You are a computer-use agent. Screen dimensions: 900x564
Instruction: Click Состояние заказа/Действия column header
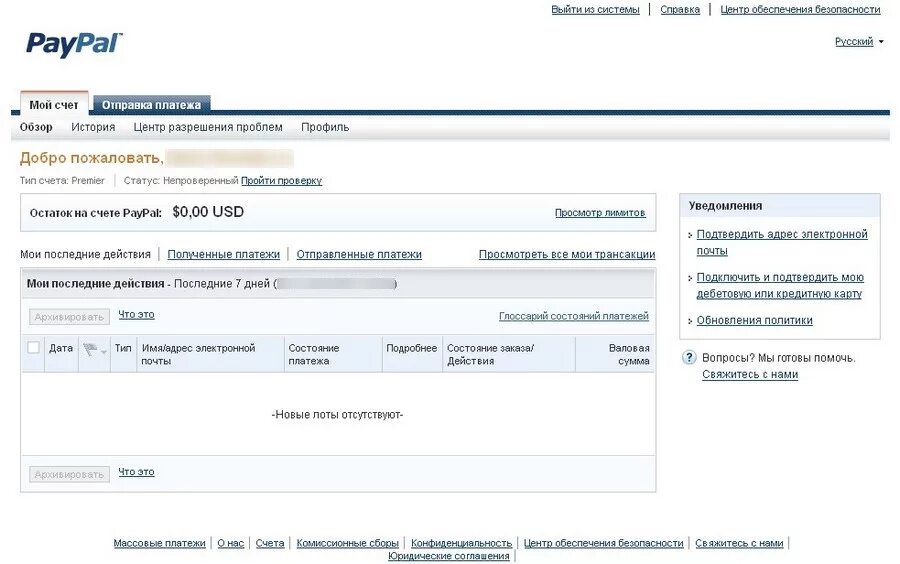click(x=490, y=355)
